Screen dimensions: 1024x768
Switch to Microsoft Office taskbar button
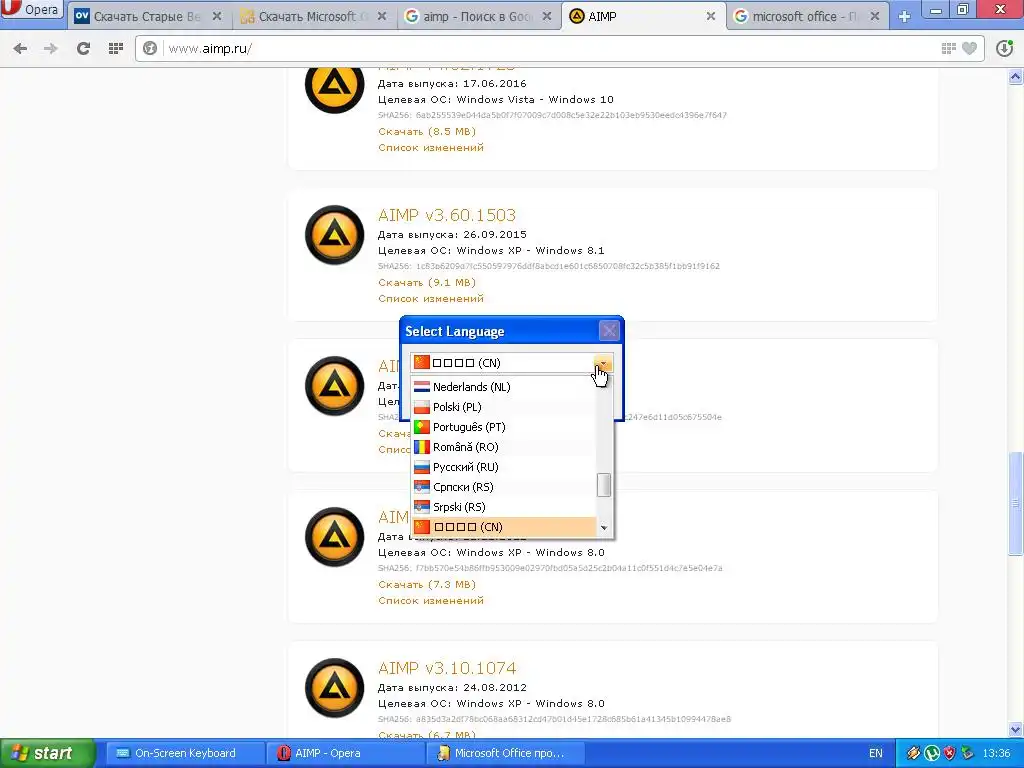(x=504, y=753)
